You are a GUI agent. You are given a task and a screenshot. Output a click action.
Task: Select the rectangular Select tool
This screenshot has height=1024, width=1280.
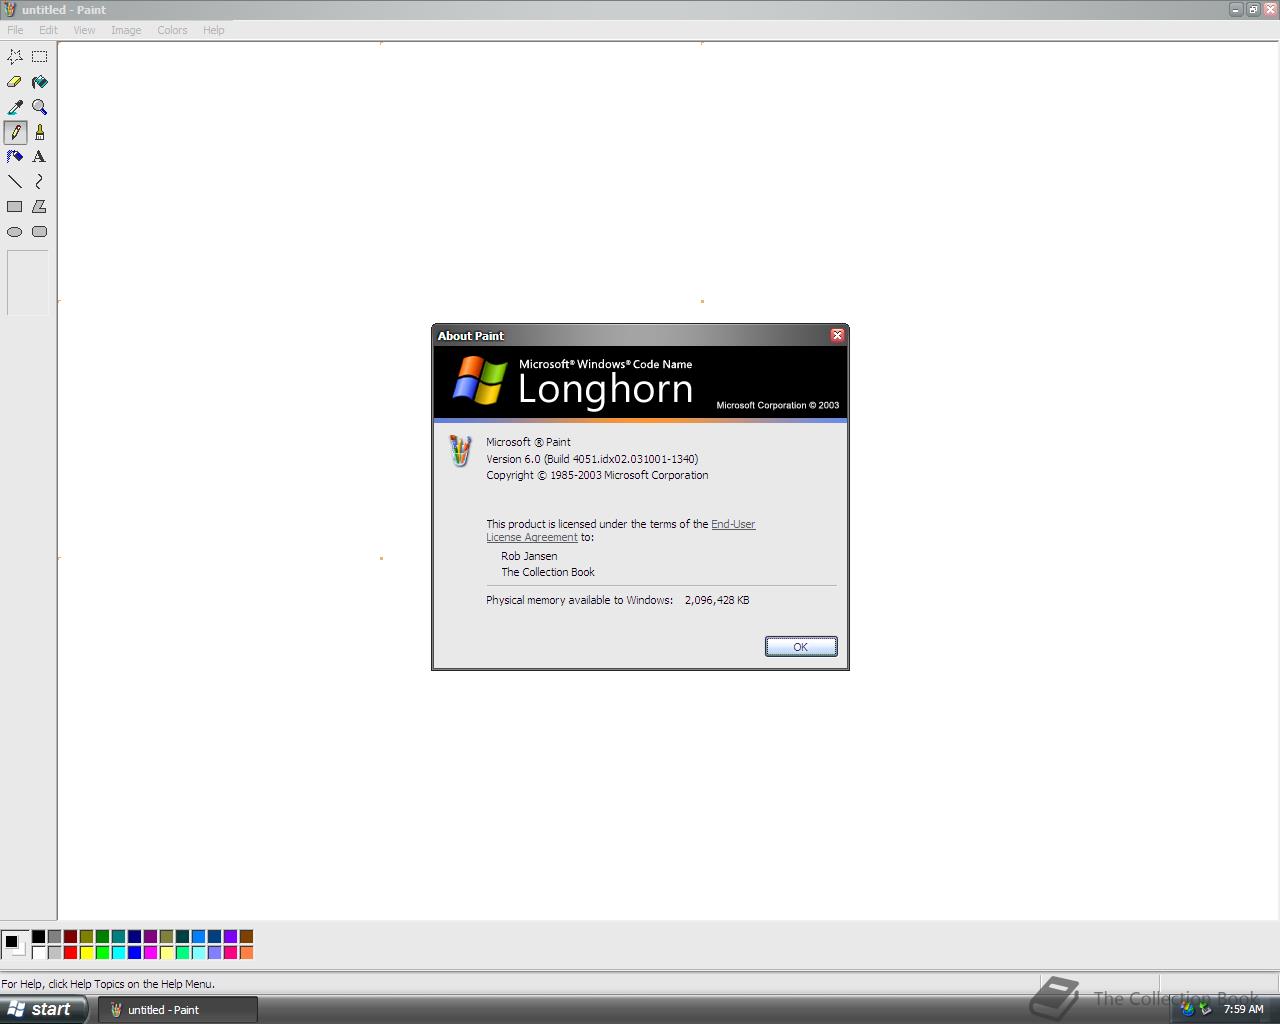(39, 57)
